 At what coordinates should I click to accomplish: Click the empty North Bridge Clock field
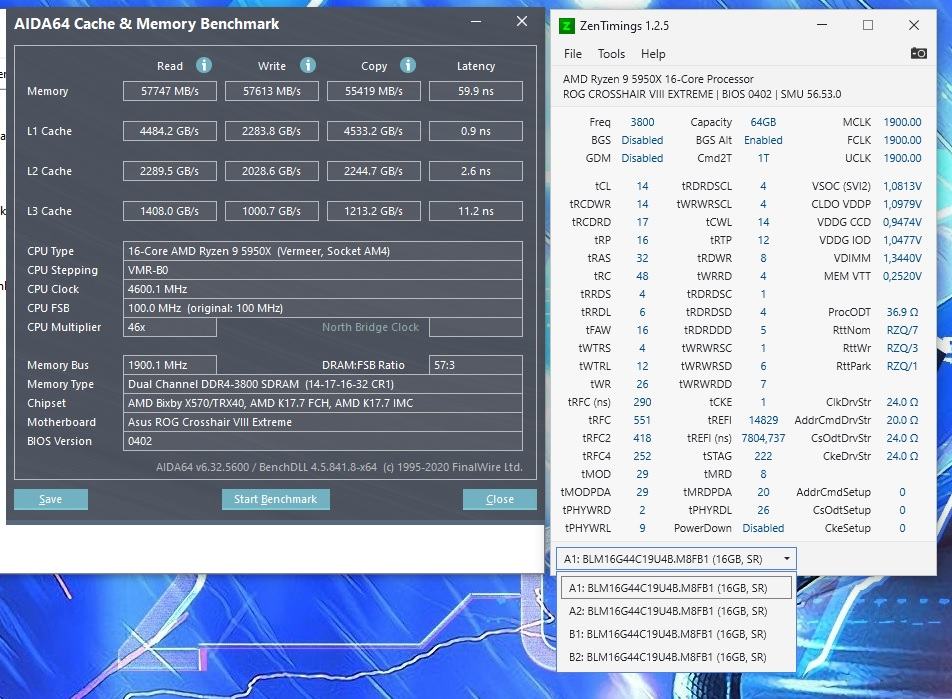[476, 327]
